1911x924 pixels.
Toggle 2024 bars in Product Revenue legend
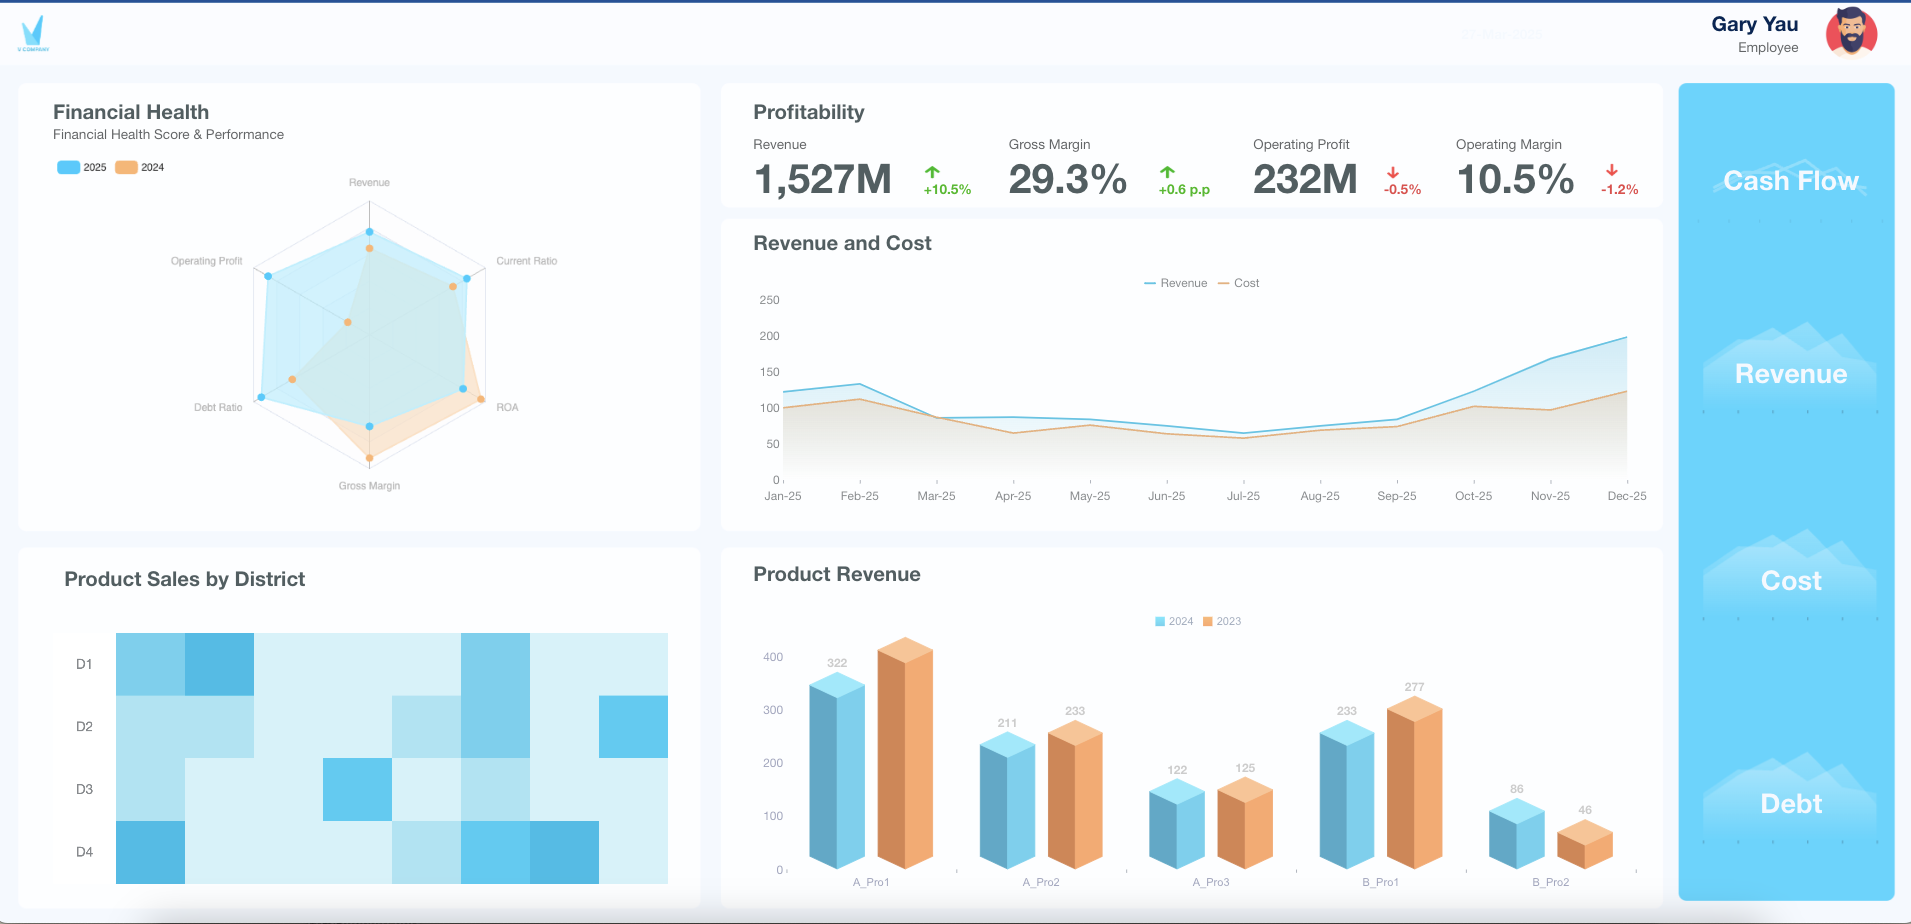coord(1174,622)
